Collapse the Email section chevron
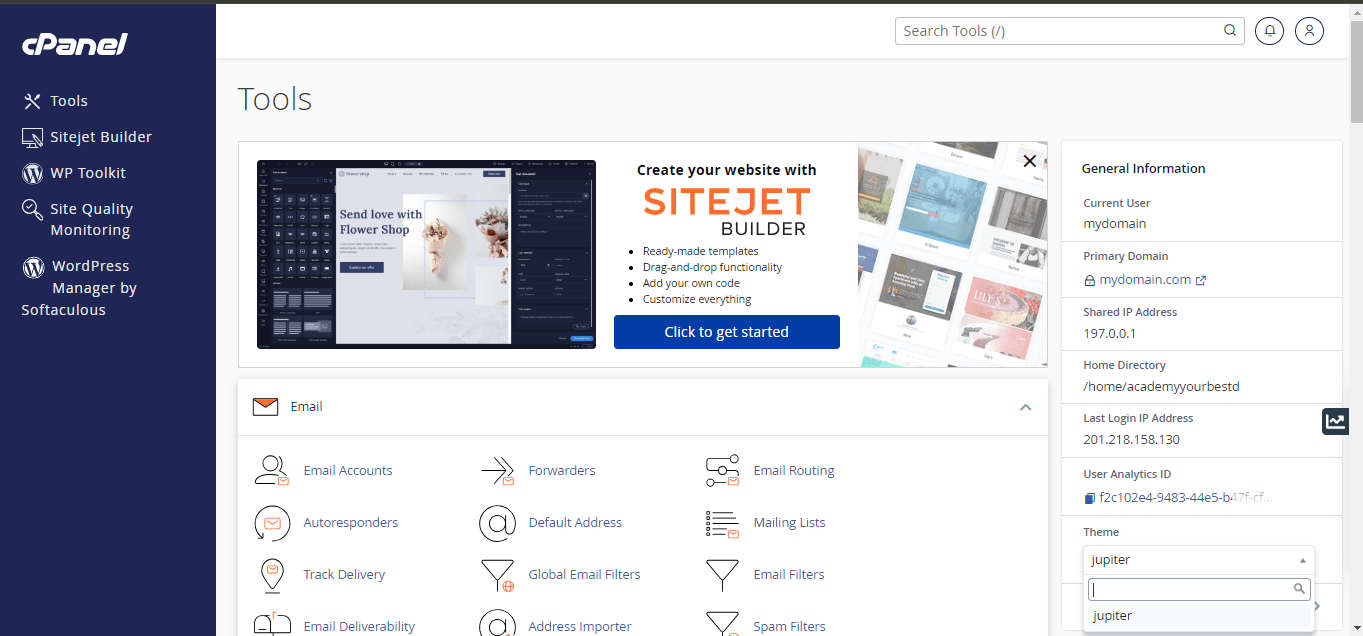 click(1025, 407)
